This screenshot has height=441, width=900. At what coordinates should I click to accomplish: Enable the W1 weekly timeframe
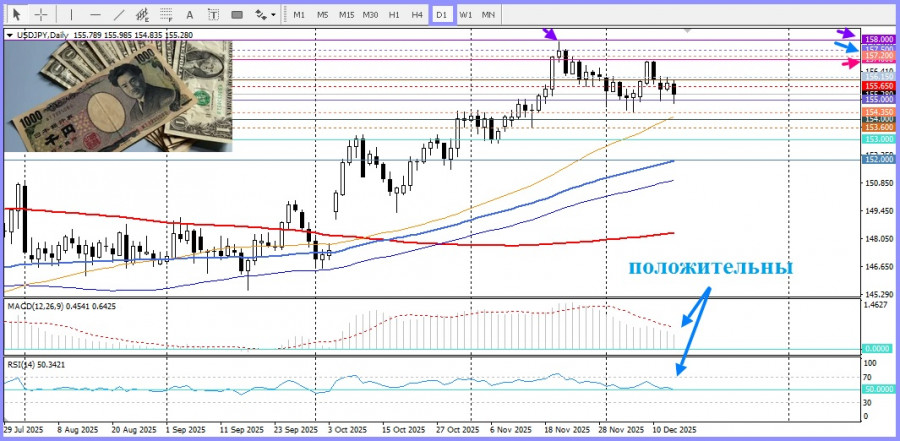click(x=466, y=14)
